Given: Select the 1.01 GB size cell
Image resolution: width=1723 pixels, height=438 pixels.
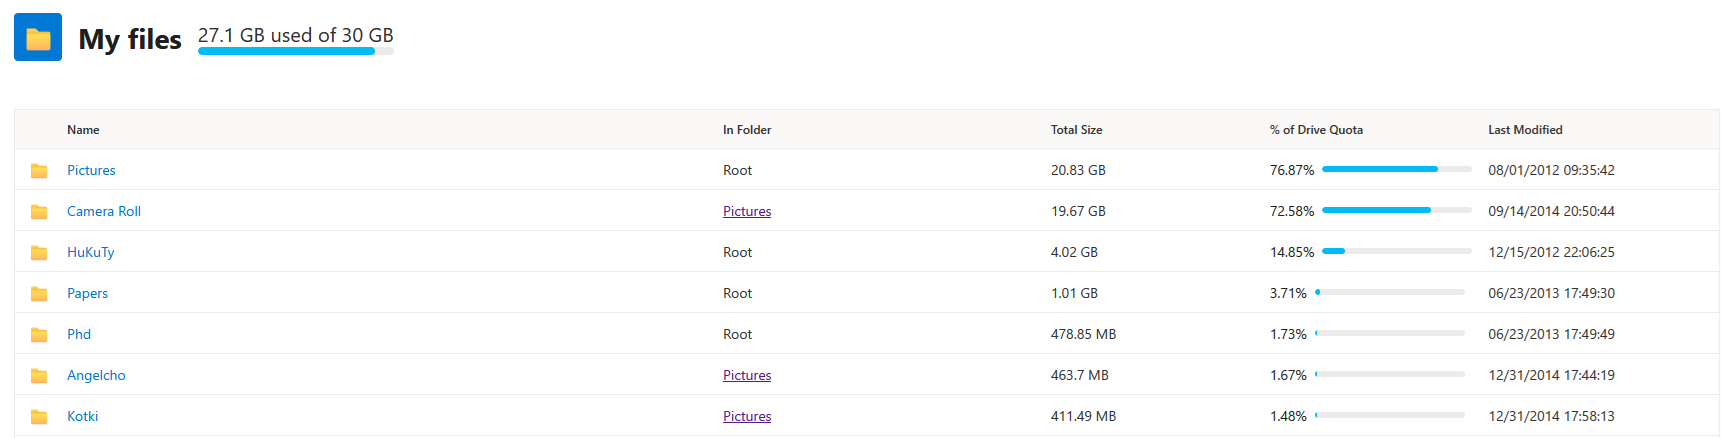Looking at the screenshot, I should [1074, 294].
